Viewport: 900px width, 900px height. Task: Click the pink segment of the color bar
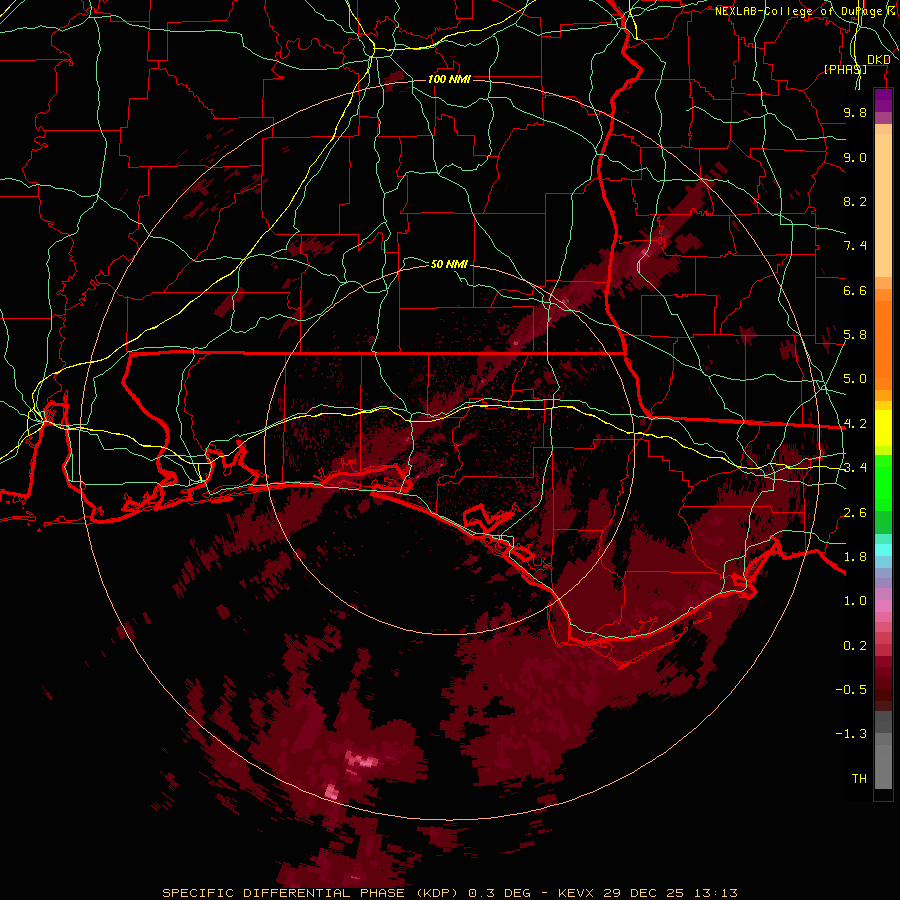(x=883, y=606)
